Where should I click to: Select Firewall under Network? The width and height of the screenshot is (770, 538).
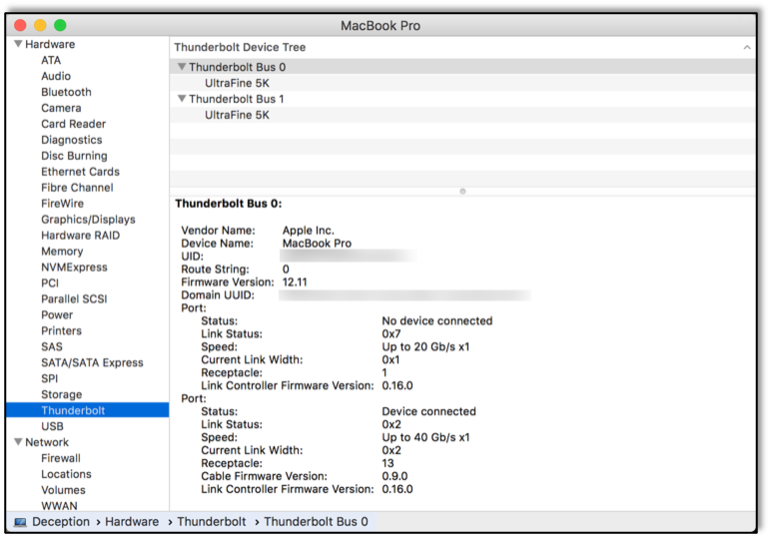click(61, 458)
